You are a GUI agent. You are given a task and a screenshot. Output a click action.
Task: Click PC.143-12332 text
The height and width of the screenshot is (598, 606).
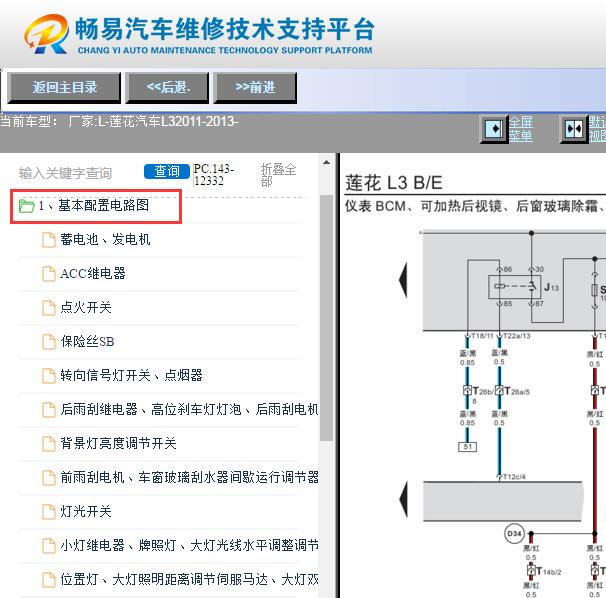pos(214,175)
